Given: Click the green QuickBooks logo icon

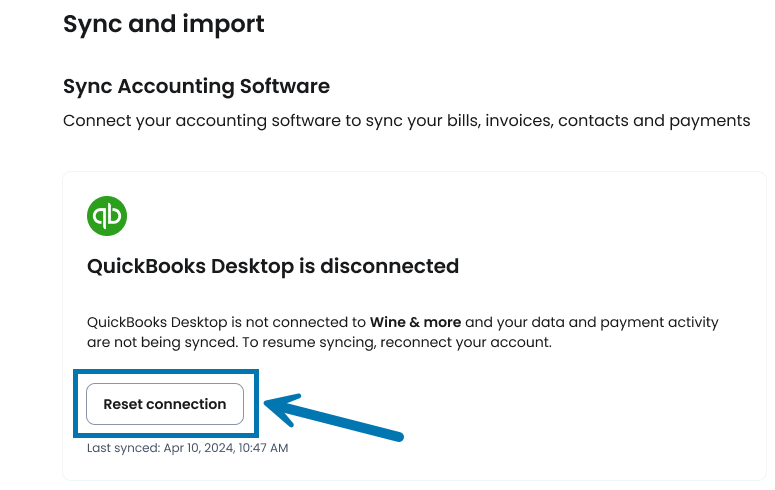Looking at the screenshot, I should (107, 216).
